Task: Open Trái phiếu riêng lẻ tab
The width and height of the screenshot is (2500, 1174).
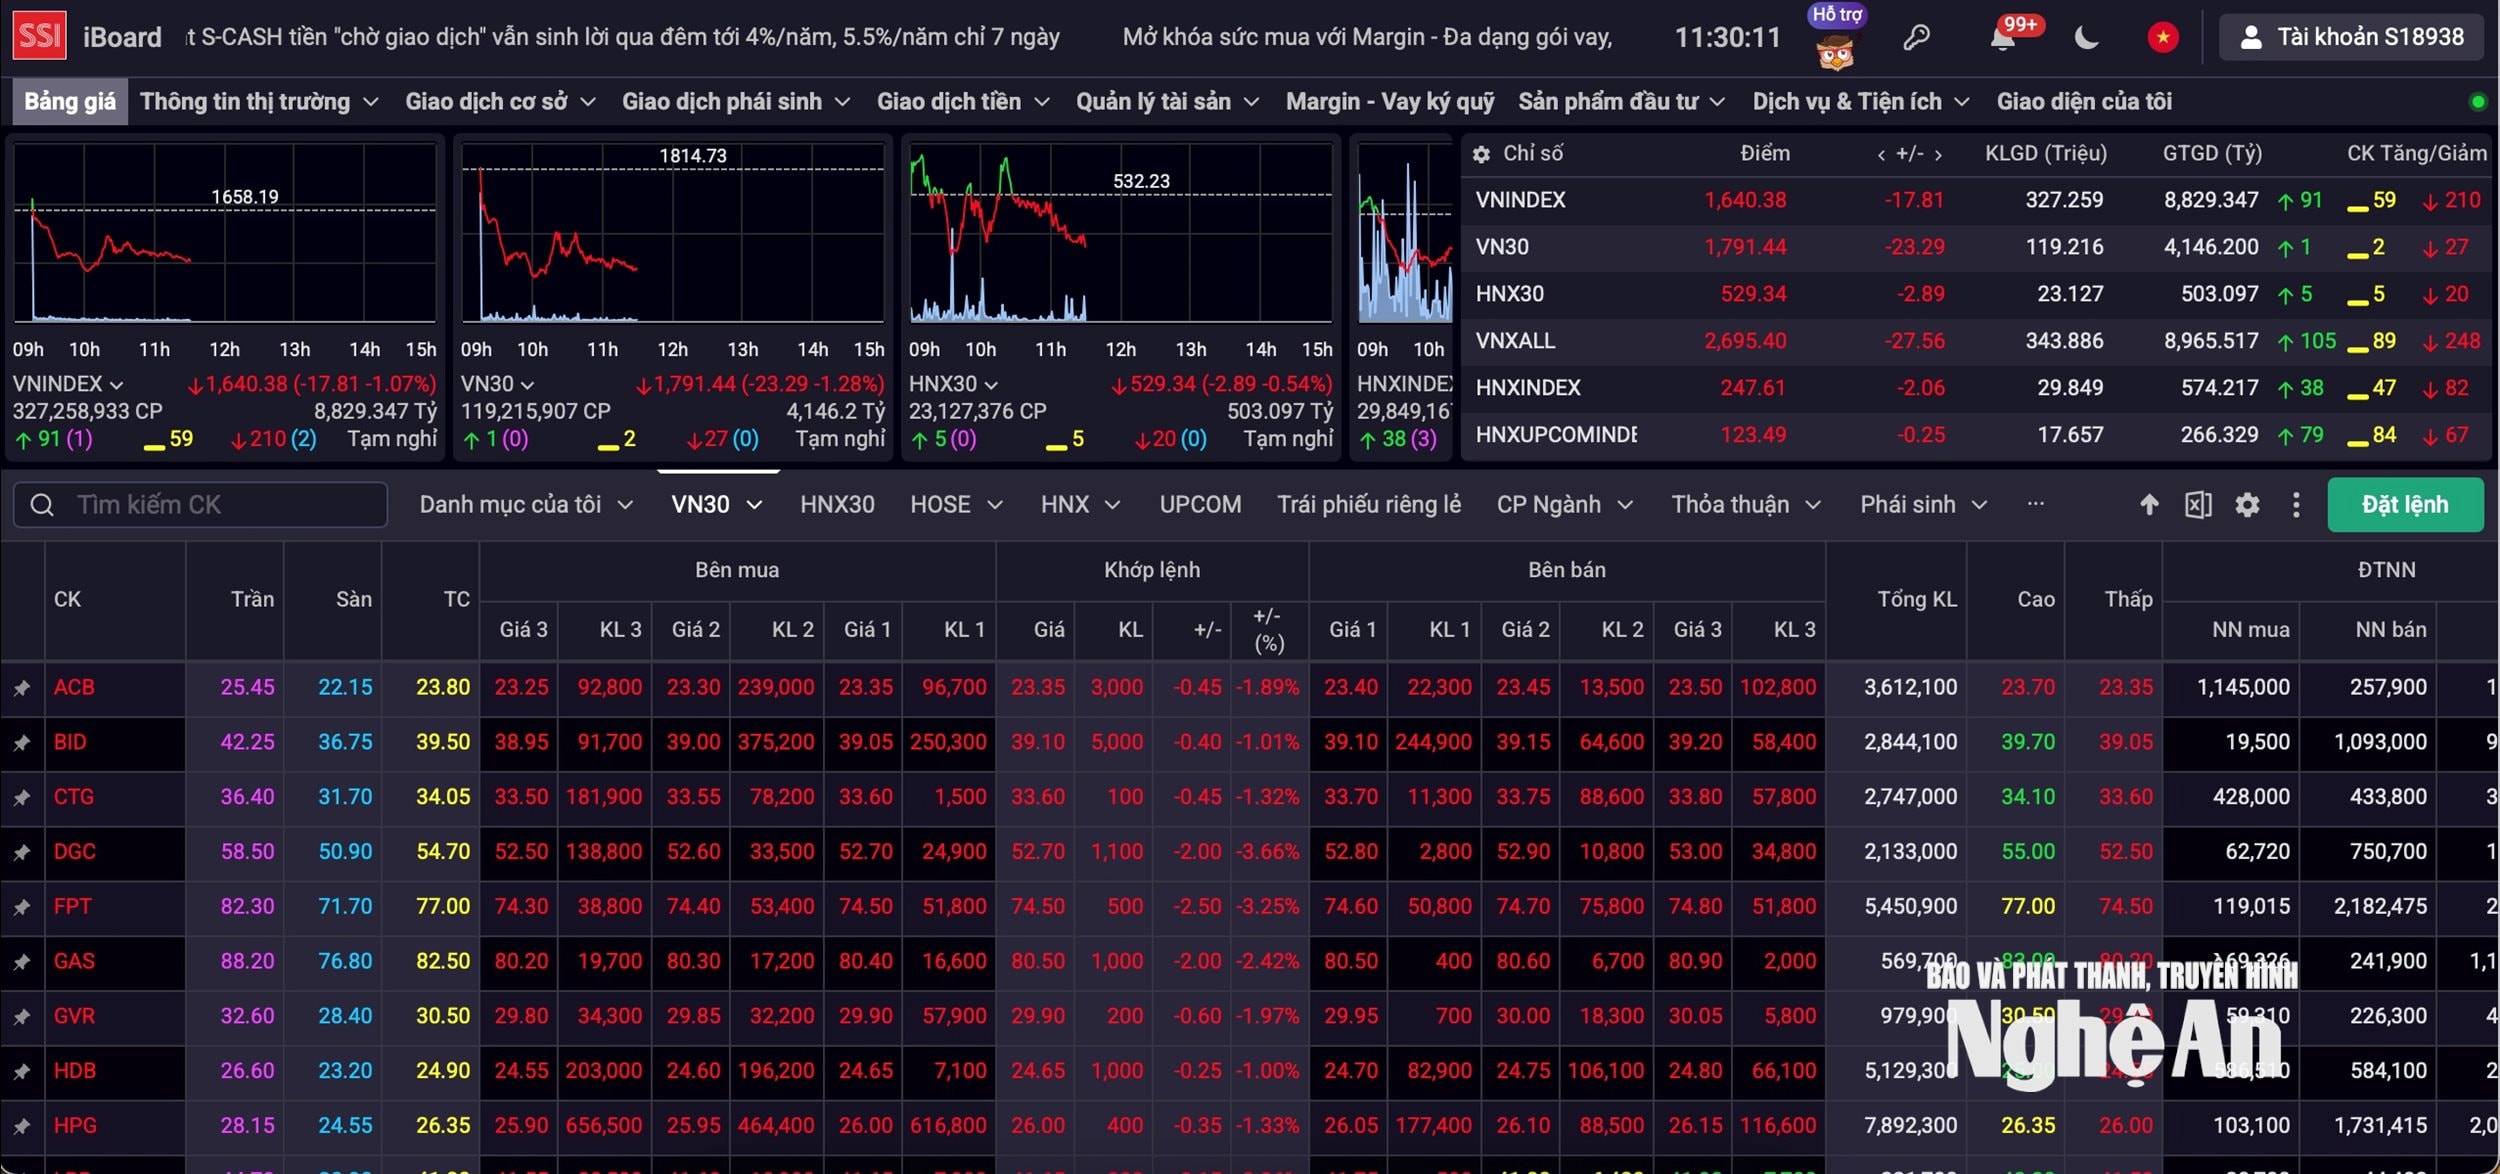Action: click(x=1369, y=505)
